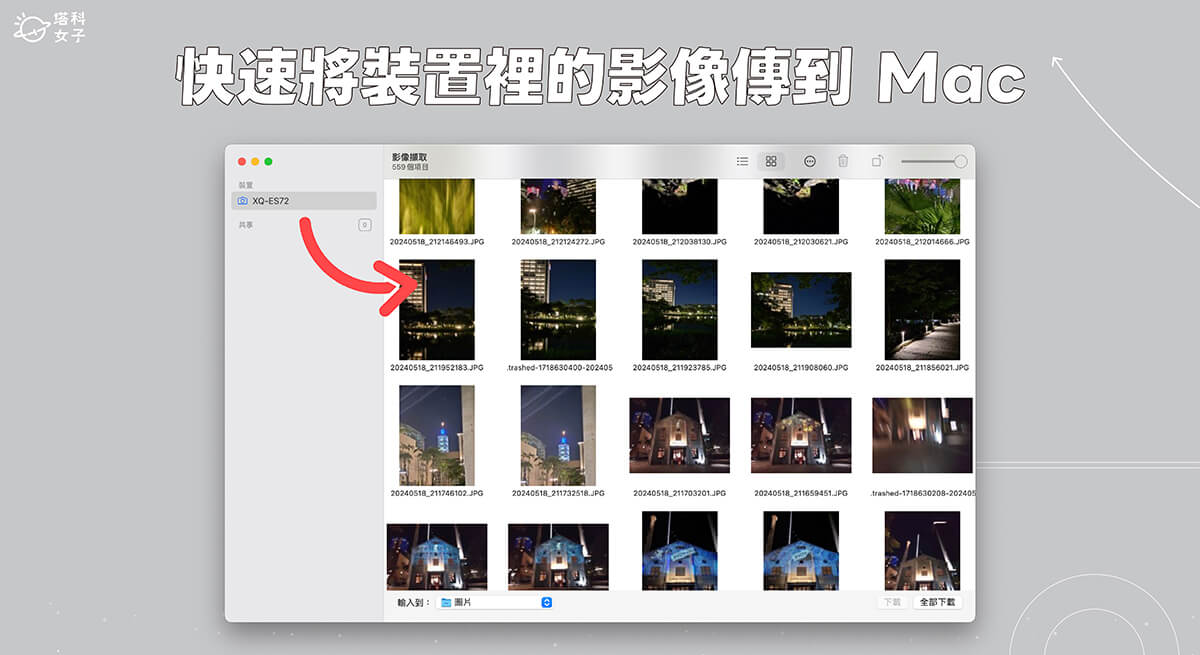Select photo 20240518_211908060.JPG
Image resolution: width=1200 pixels, height=655 pixels.
point(801,310)
